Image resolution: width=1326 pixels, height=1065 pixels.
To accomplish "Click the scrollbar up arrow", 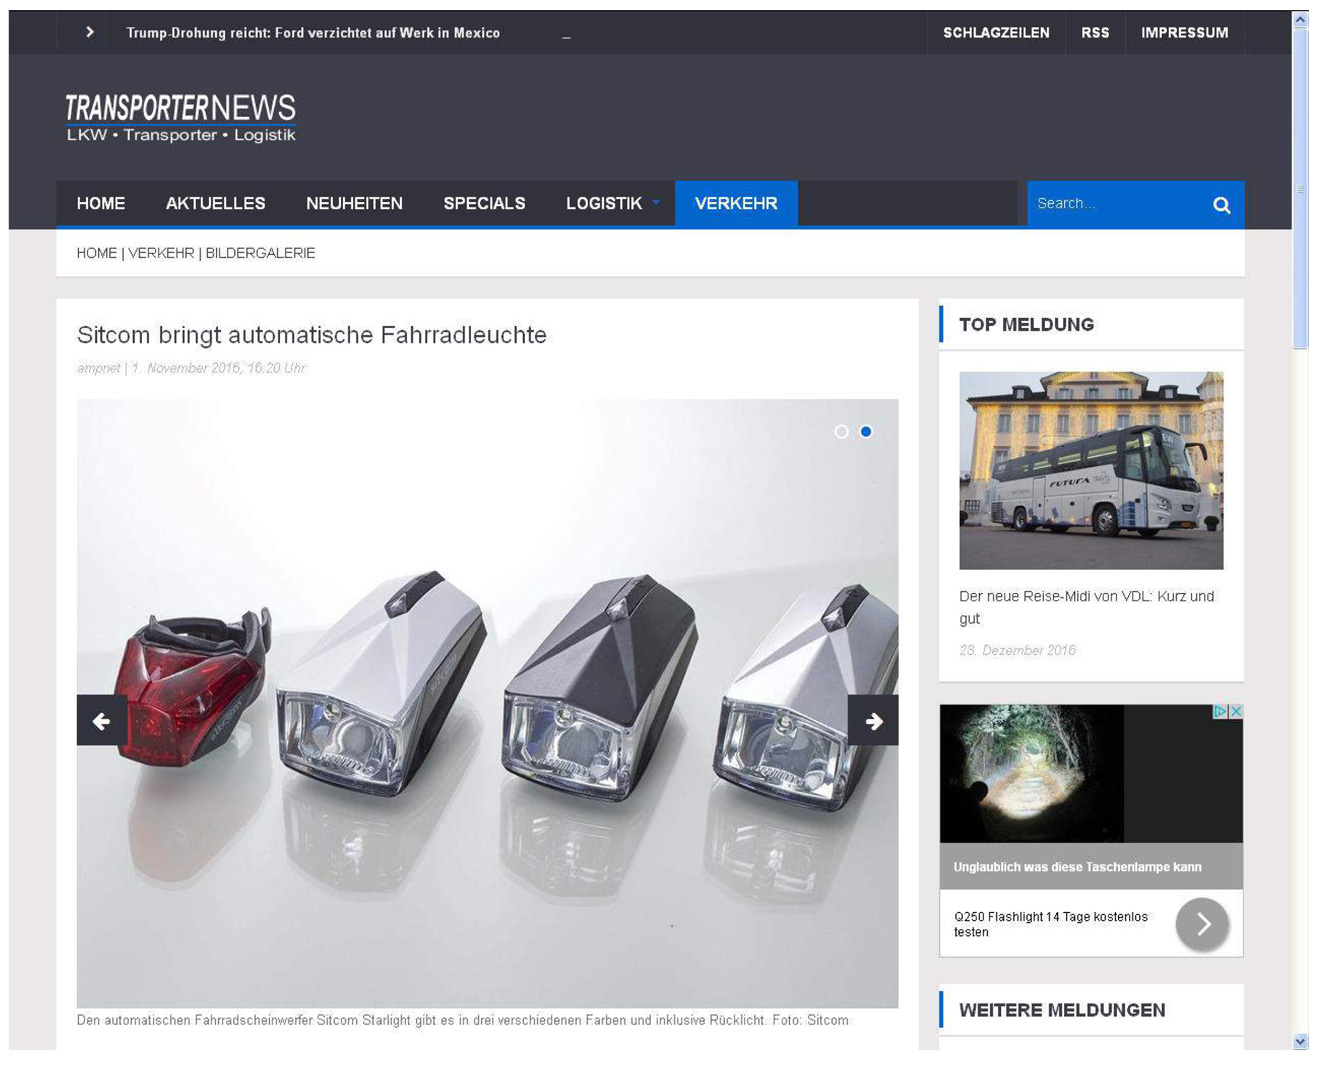I will (x=1300, y=19).
